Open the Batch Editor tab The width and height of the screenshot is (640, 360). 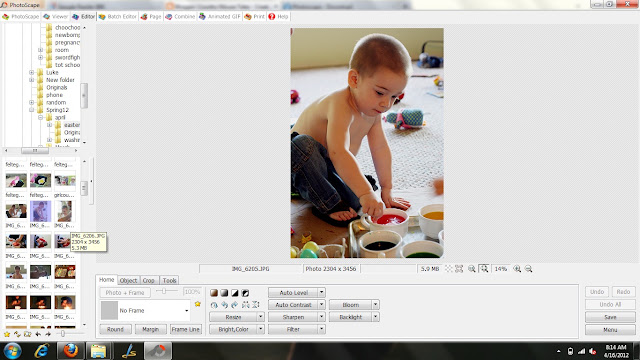pyautogui.click(x=118, y=17)
